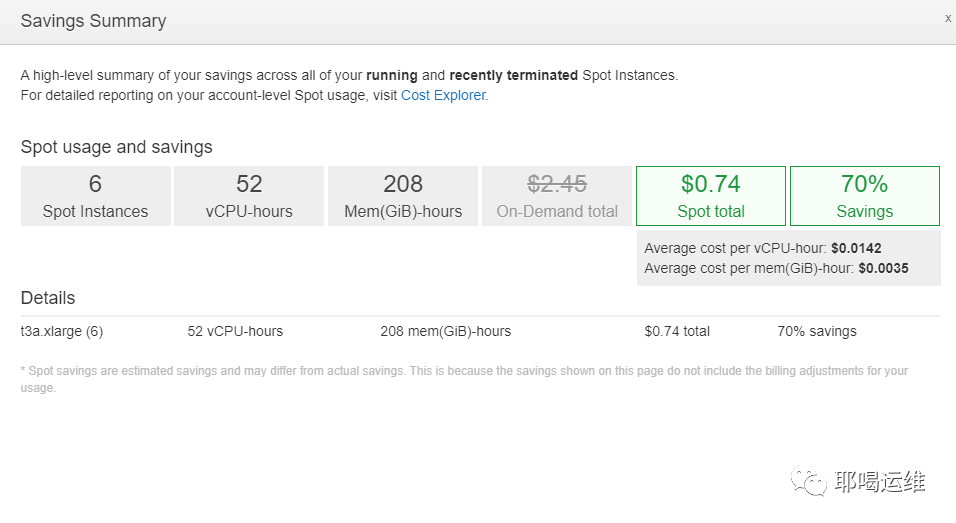Click the 52 vCPU-hours tile
Screen dimensions: 956x523
[249, 196]
